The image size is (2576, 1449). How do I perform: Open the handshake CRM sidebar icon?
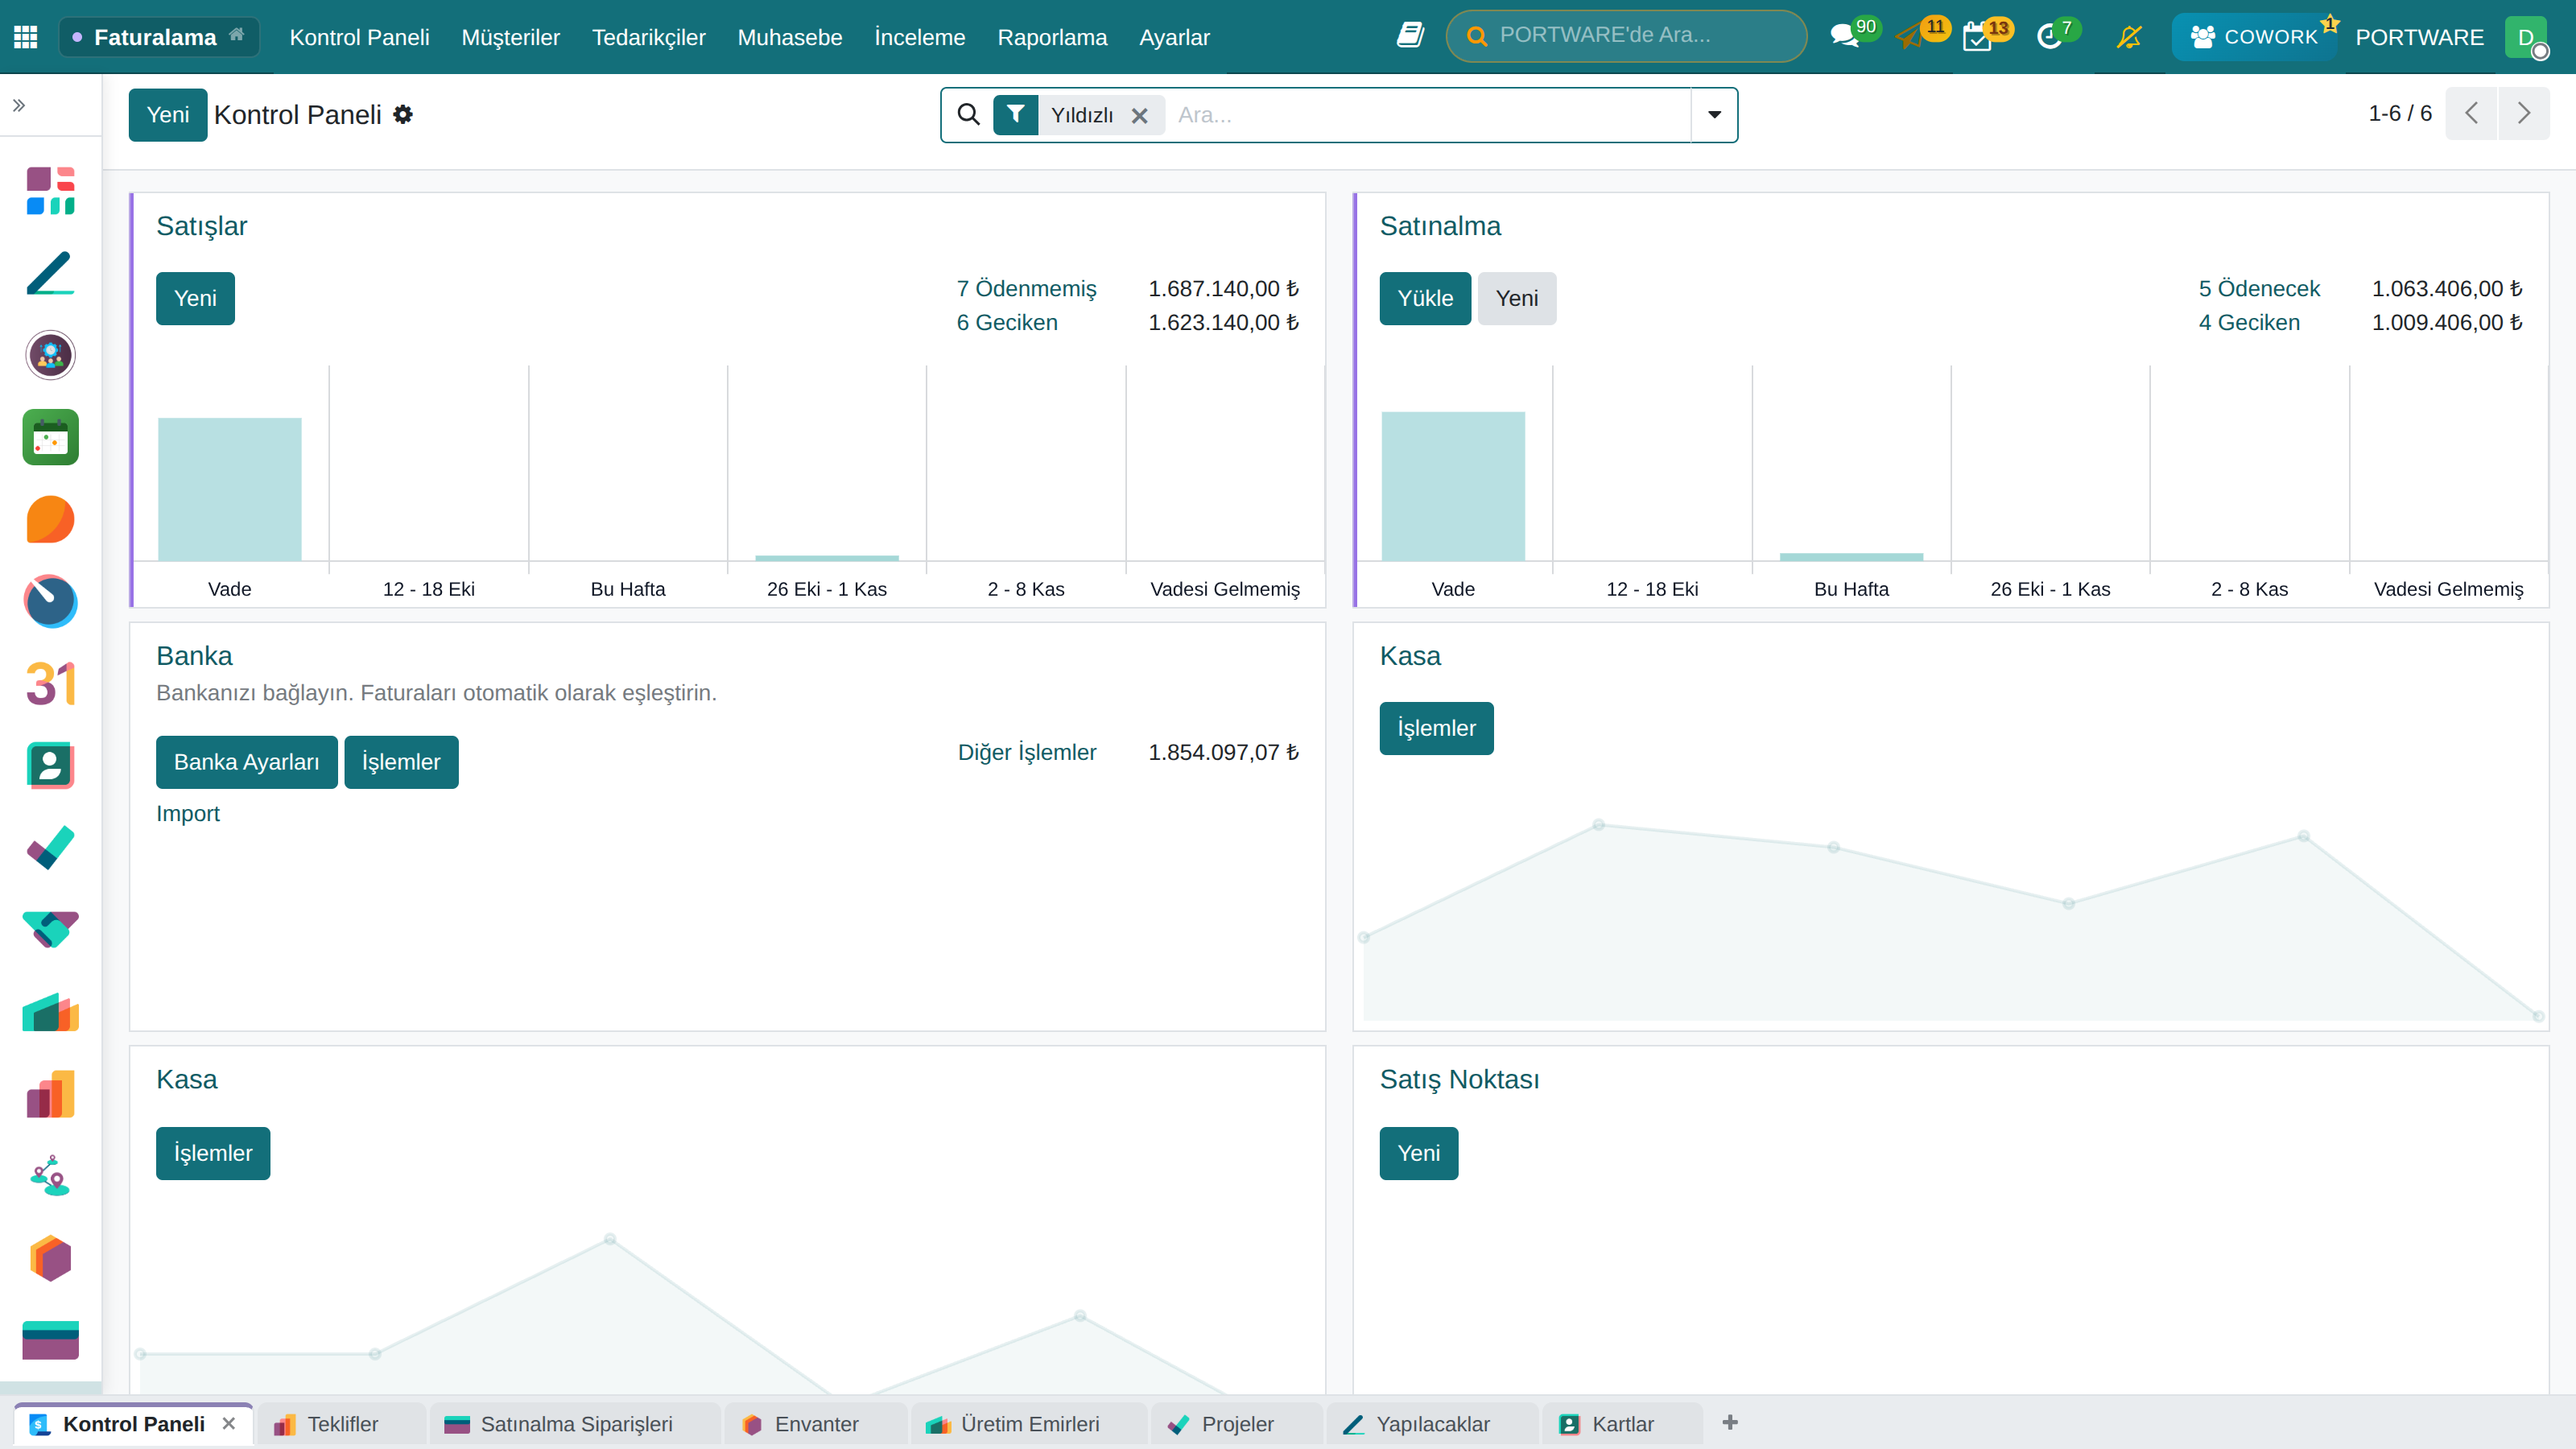coord(50,929)
